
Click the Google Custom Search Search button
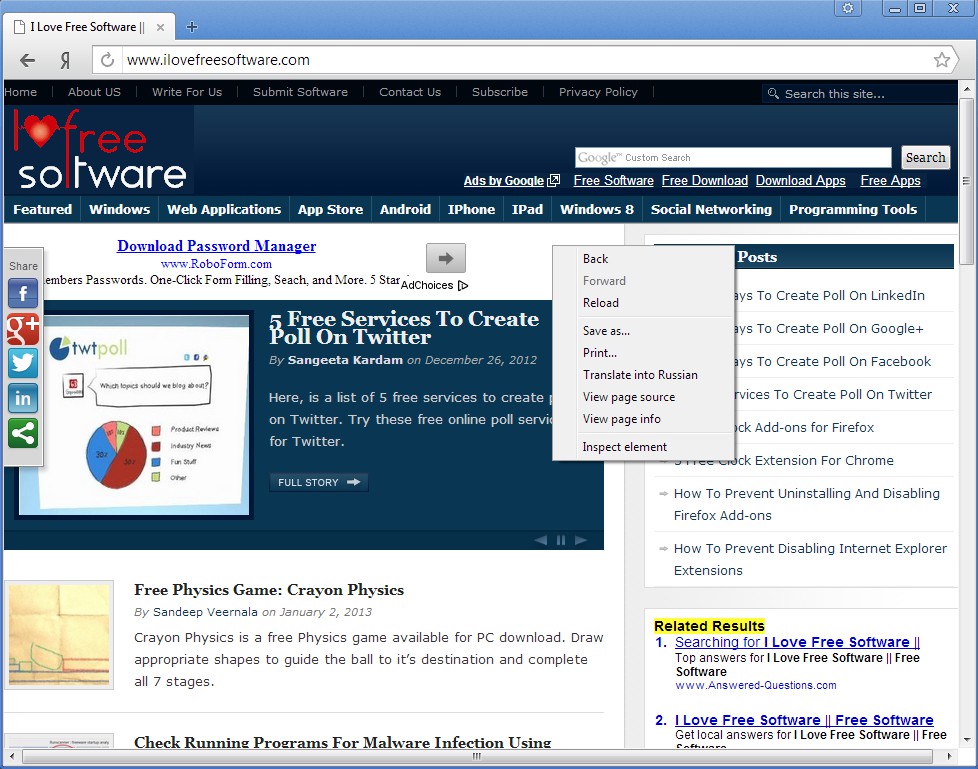926,157
